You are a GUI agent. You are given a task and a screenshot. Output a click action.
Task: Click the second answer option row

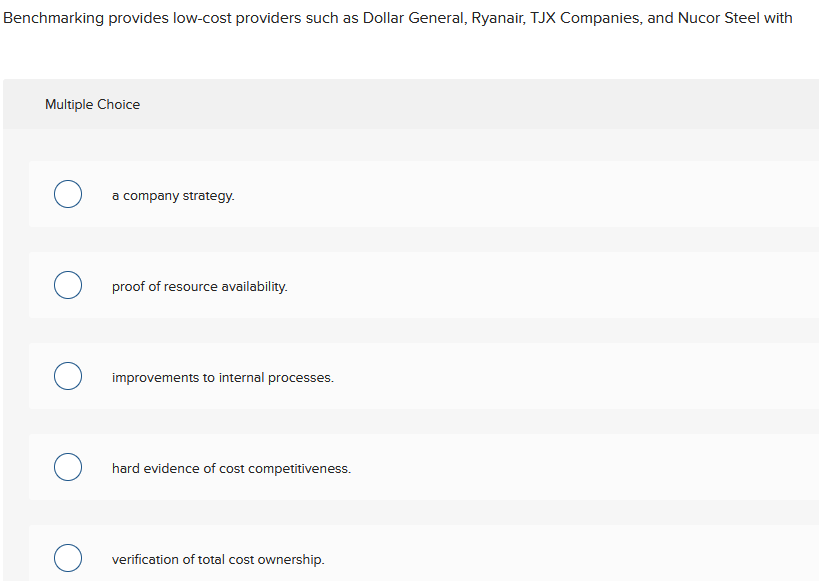coord(400,286)
